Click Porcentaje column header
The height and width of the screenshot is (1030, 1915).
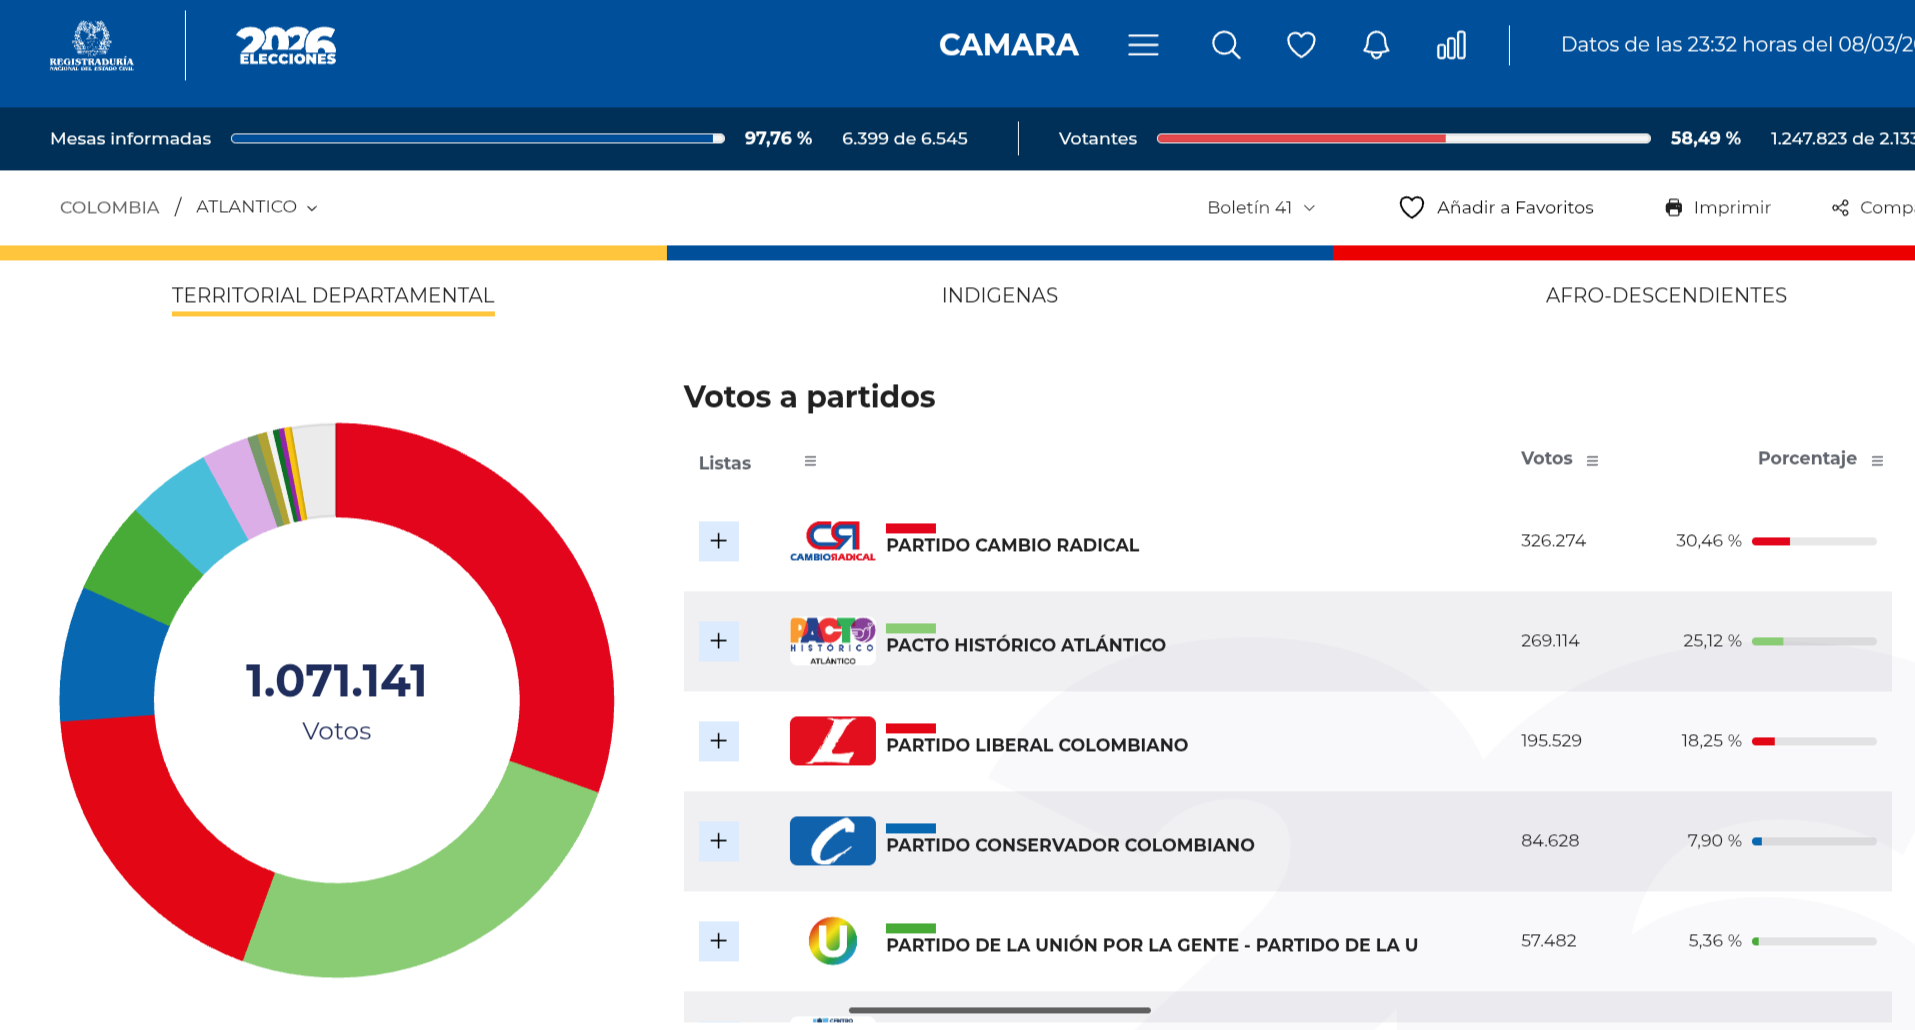[x=1807, y=458]
